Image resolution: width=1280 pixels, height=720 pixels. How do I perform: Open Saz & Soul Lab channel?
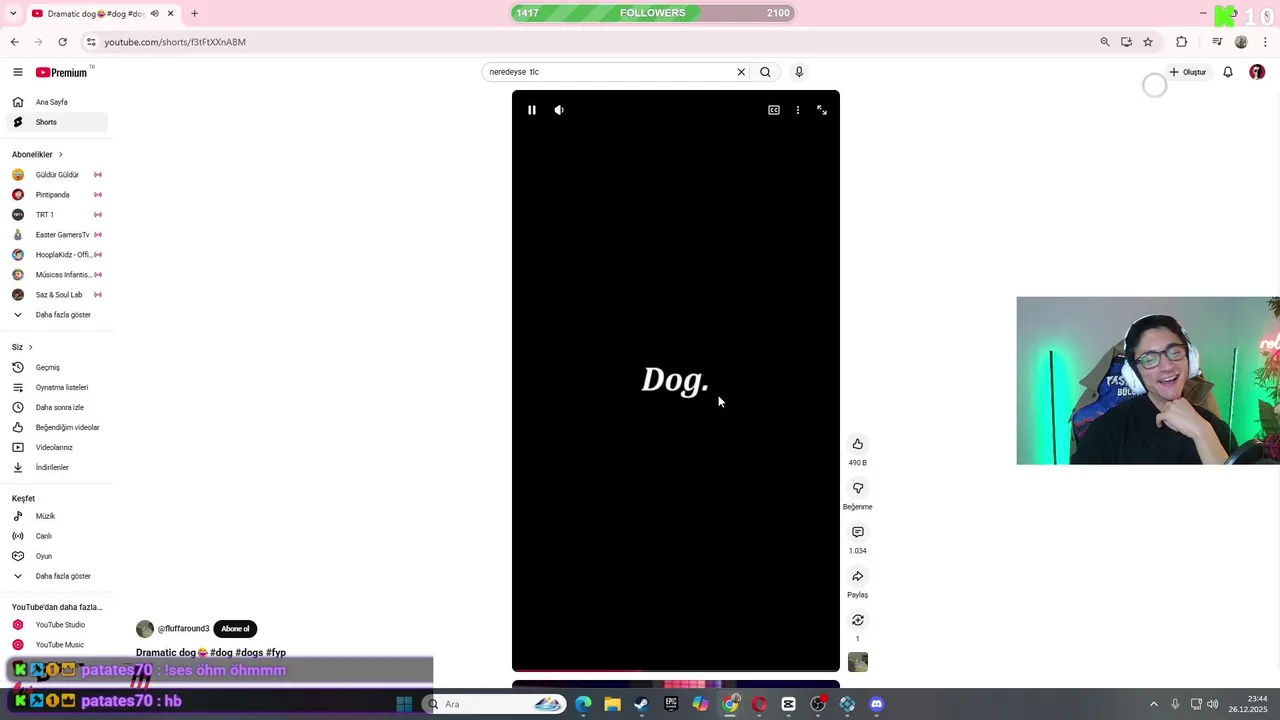pos(57,295)
